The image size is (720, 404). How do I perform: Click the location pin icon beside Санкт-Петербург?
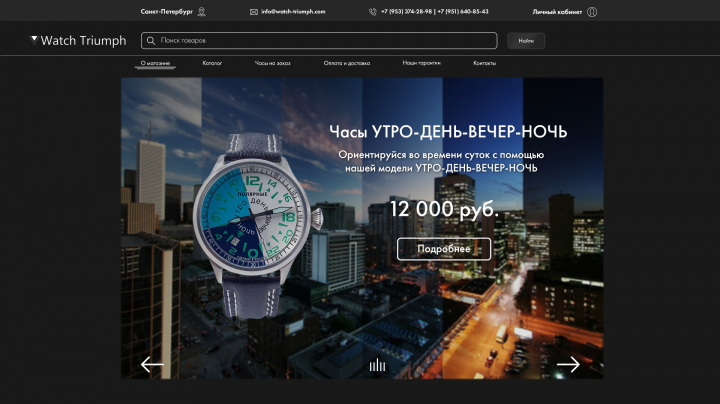(201, 11)
